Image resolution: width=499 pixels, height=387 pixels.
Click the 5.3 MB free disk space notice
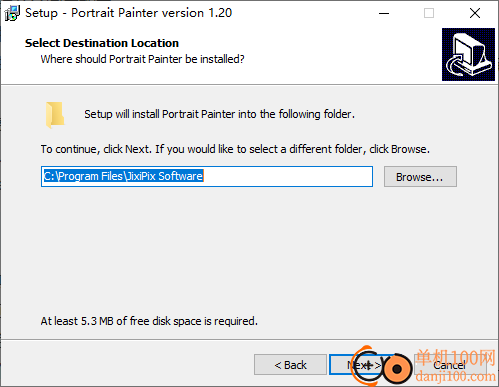149,321
